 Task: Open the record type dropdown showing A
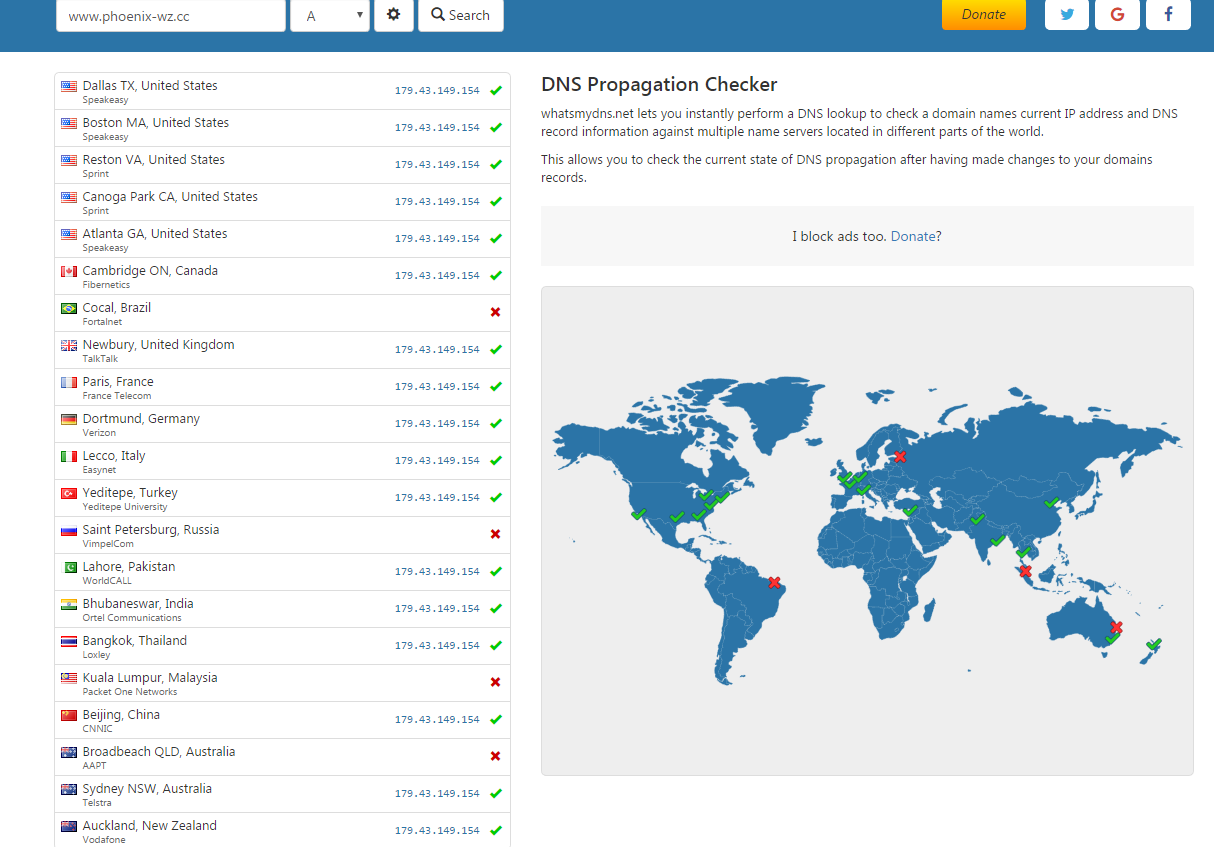pyautogui.click(x=330, y=15)
